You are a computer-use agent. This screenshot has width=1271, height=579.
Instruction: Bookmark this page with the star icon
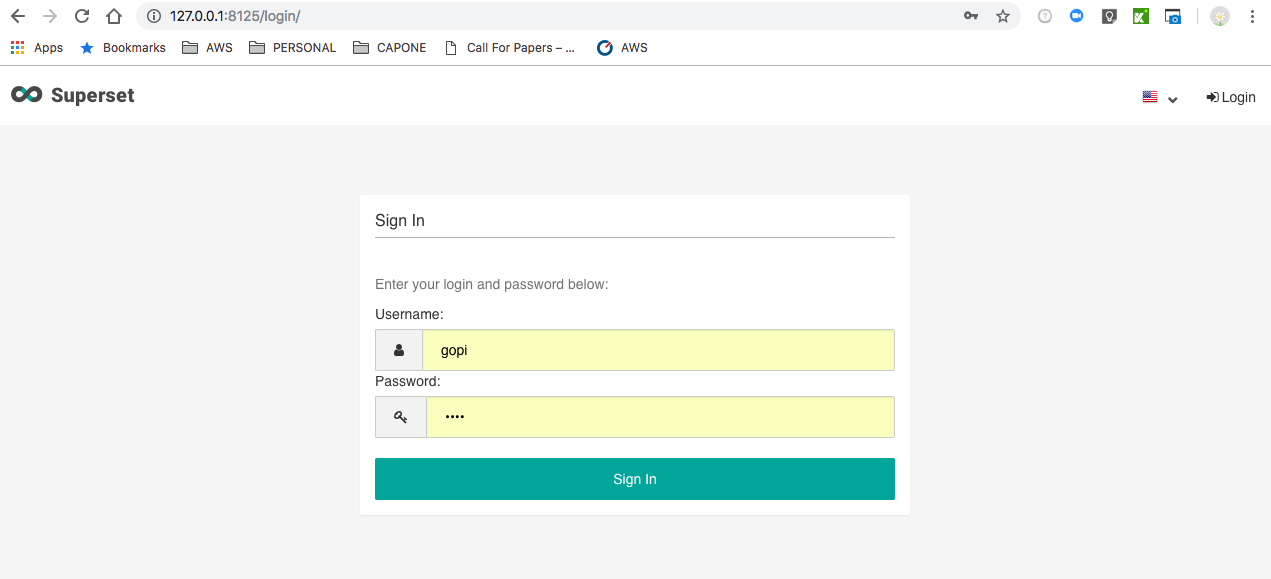pyautogui.click(x=1003, y=16)
